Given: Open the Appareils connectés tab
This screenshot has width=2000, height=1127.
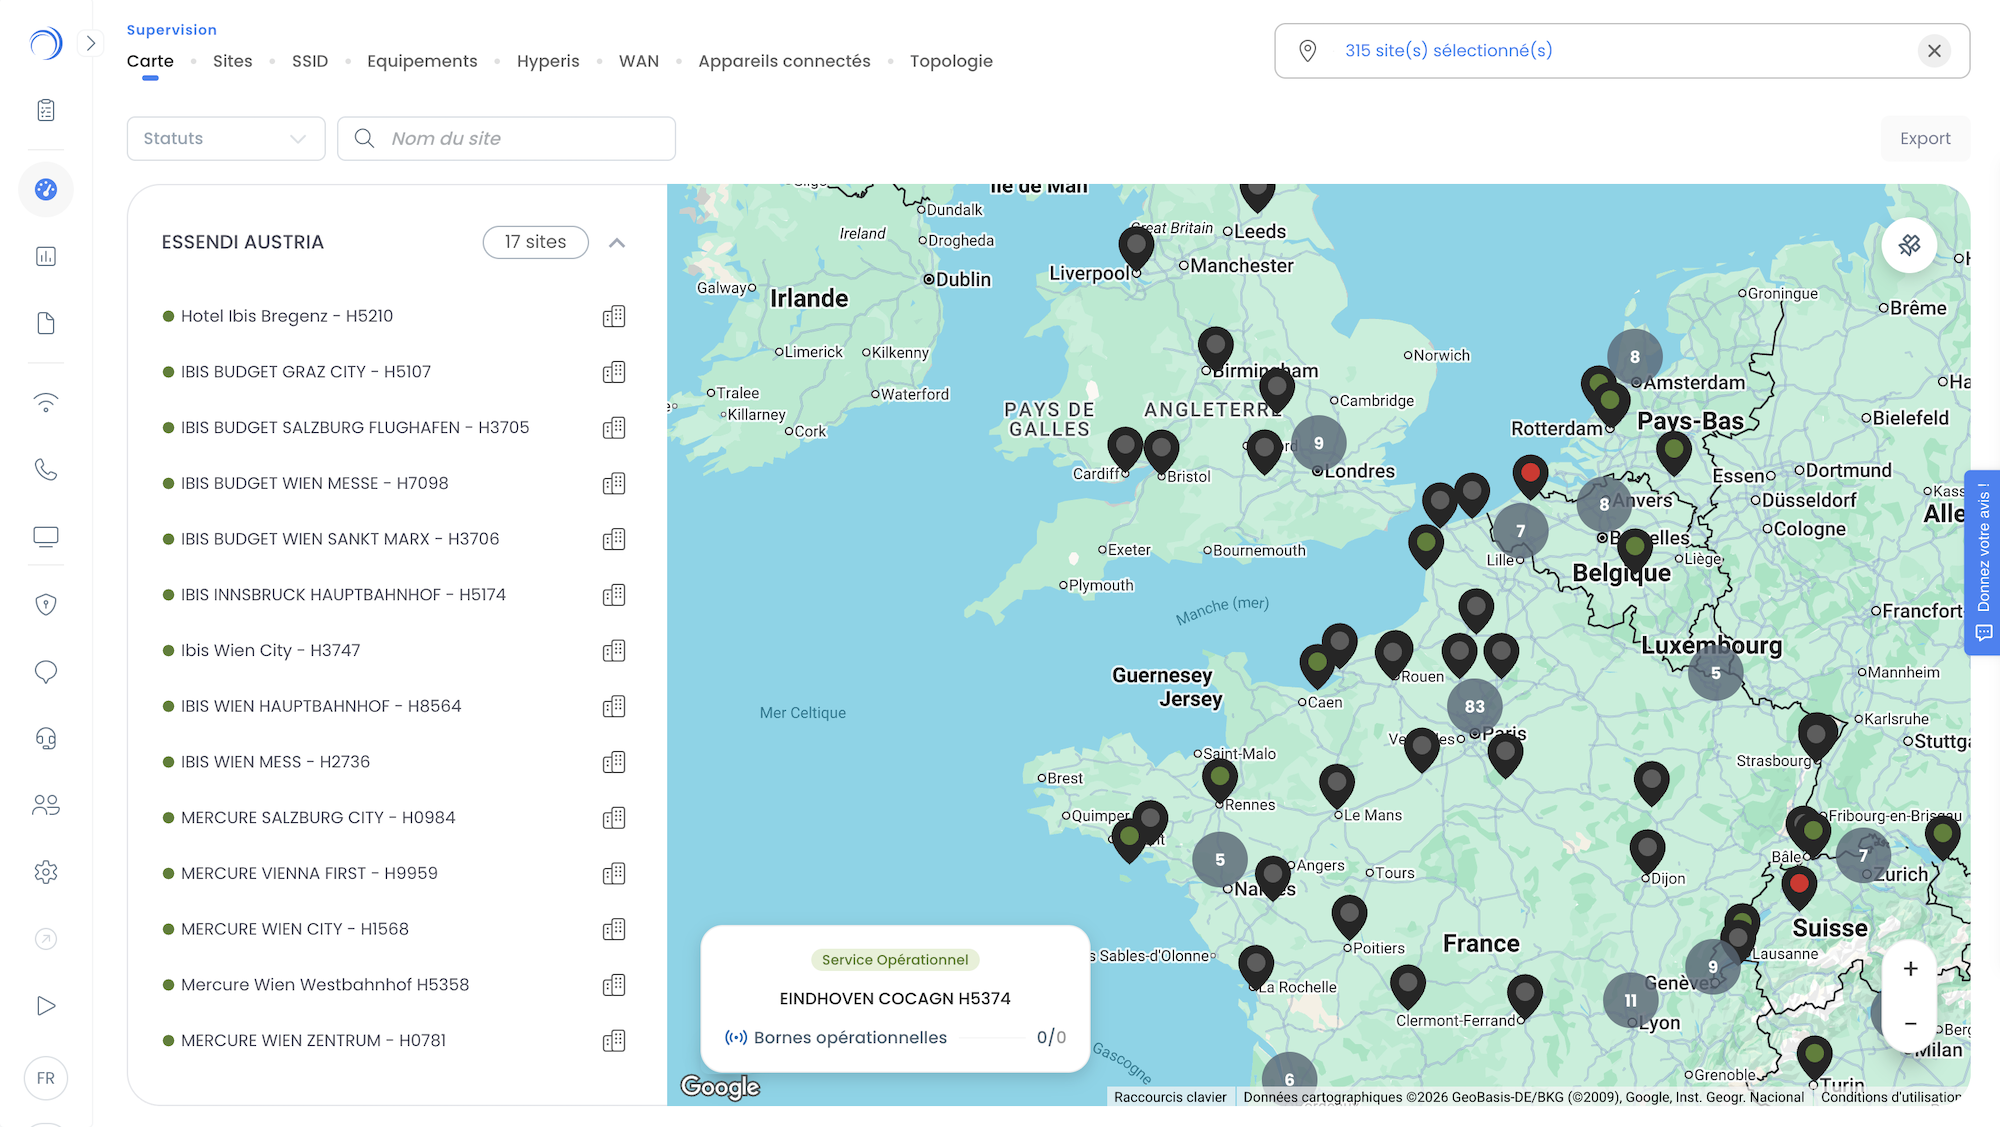Looking at the screenshot, I should [x=784, y=61].
